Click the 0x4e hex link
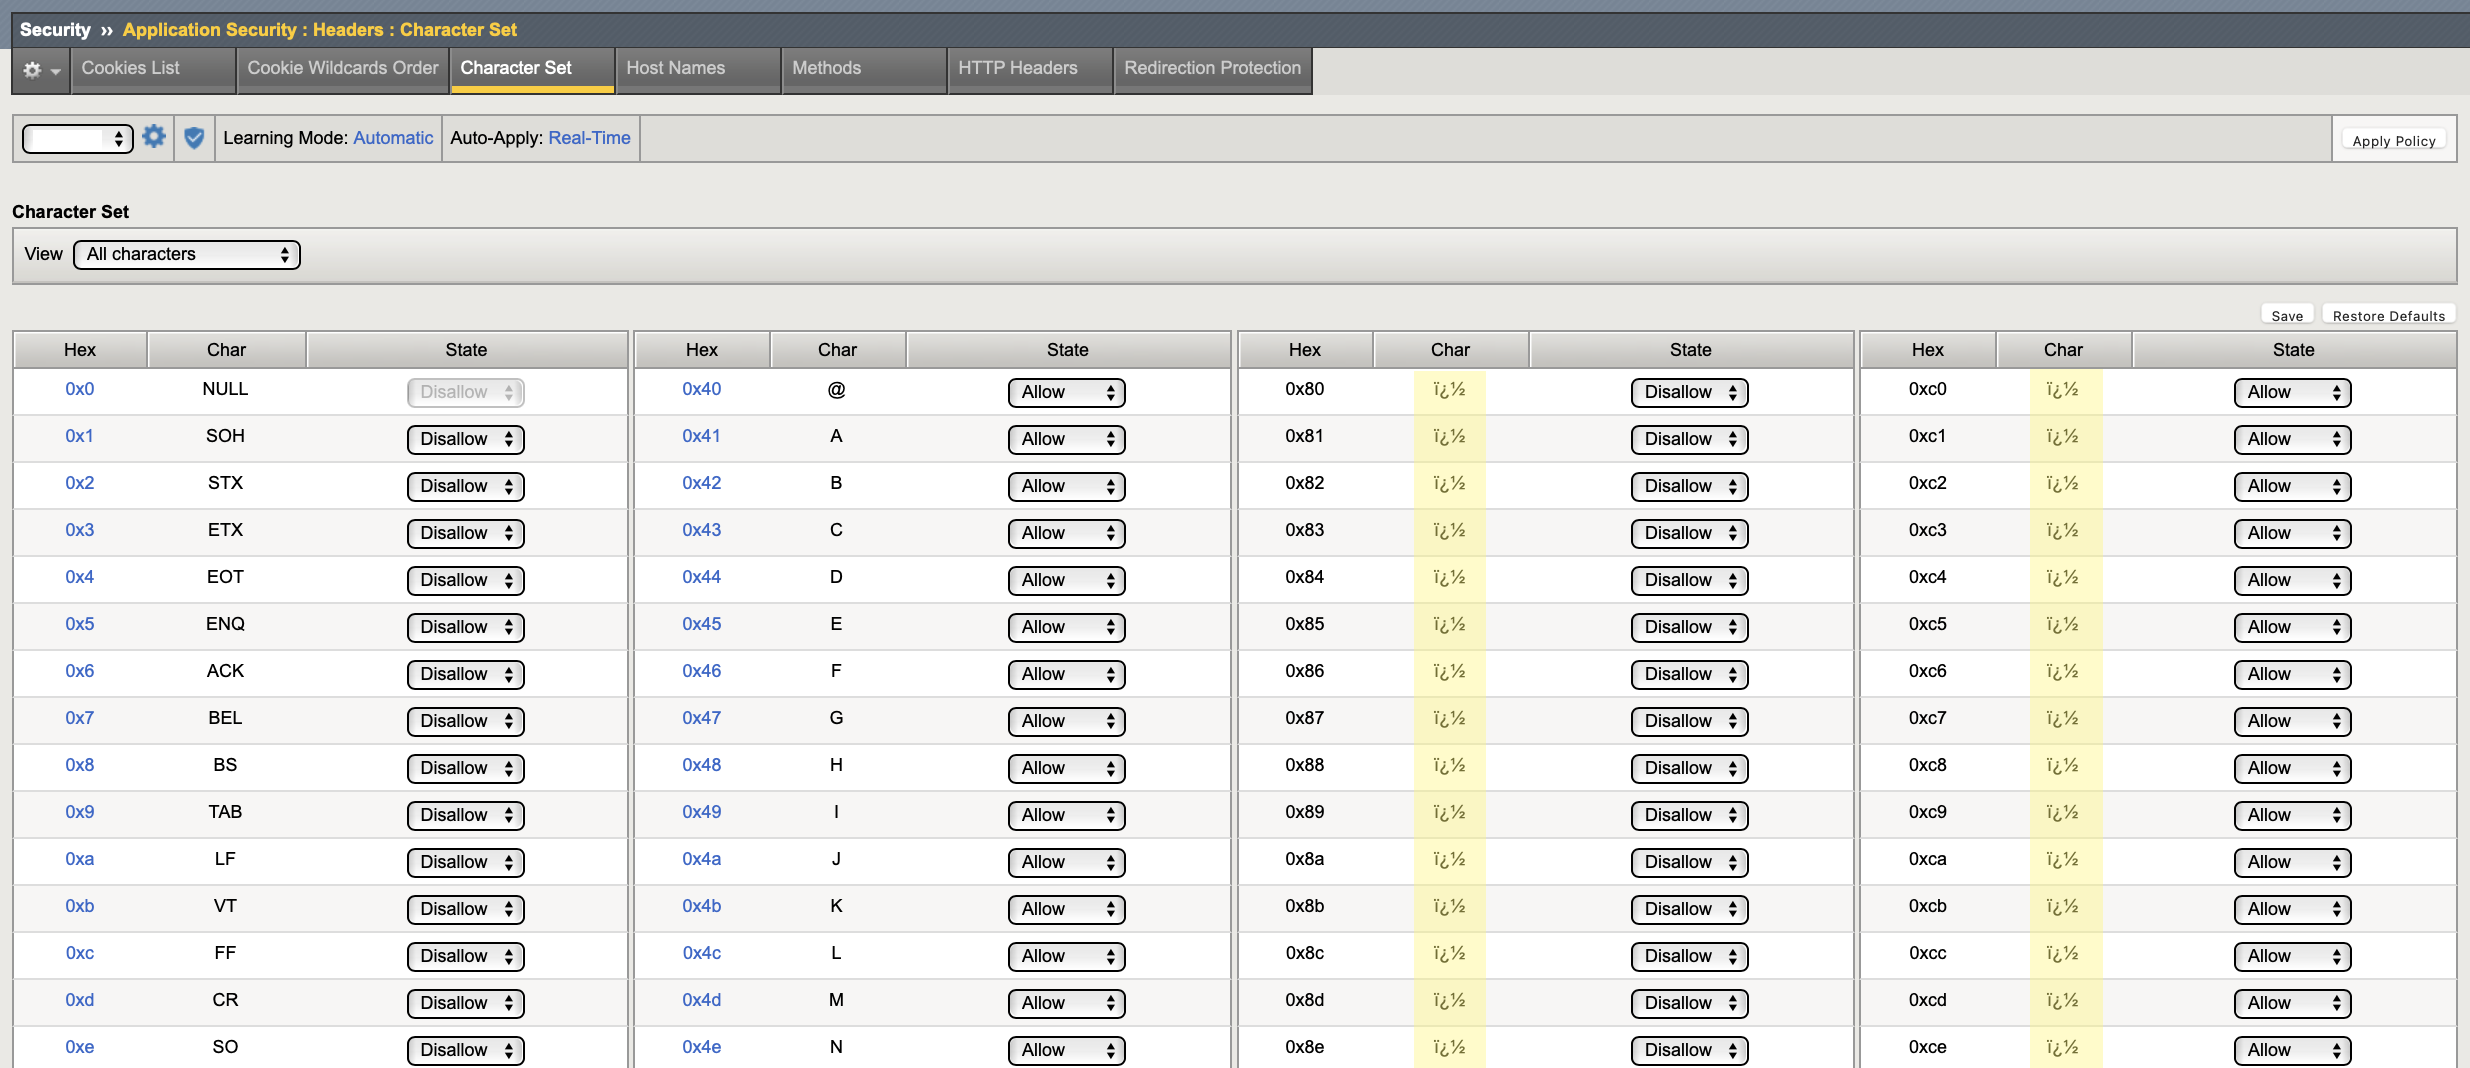The width and height of the screenshot is (2470, 1068). click(x=702, y=1047)
